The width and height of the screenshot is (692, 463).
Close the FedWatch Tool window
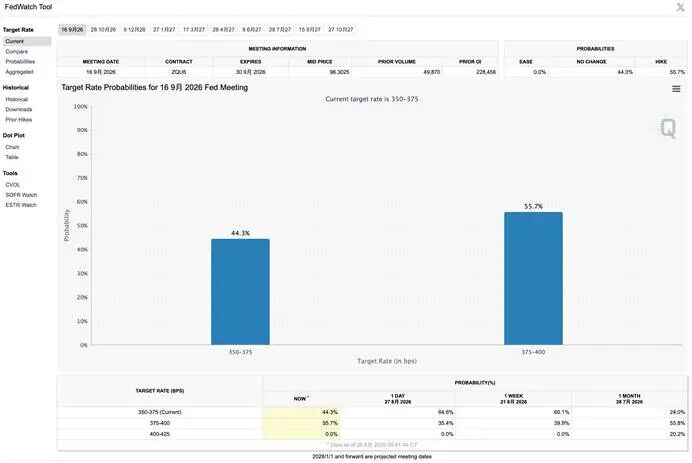click(680, 7)
